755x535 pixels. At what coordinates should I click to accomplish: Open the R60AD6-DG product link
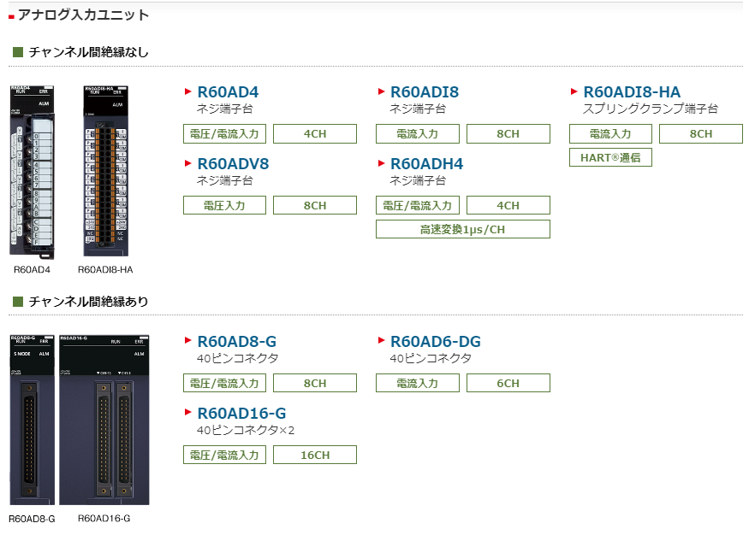pos(435,342)
